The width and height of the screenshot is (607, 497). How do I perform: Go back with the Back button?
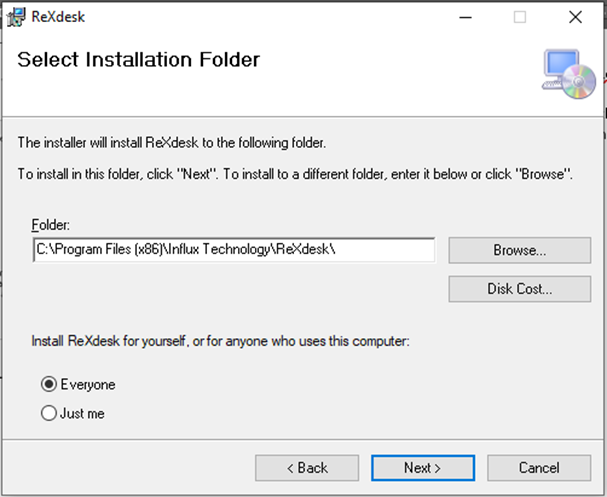coord(308,467)
